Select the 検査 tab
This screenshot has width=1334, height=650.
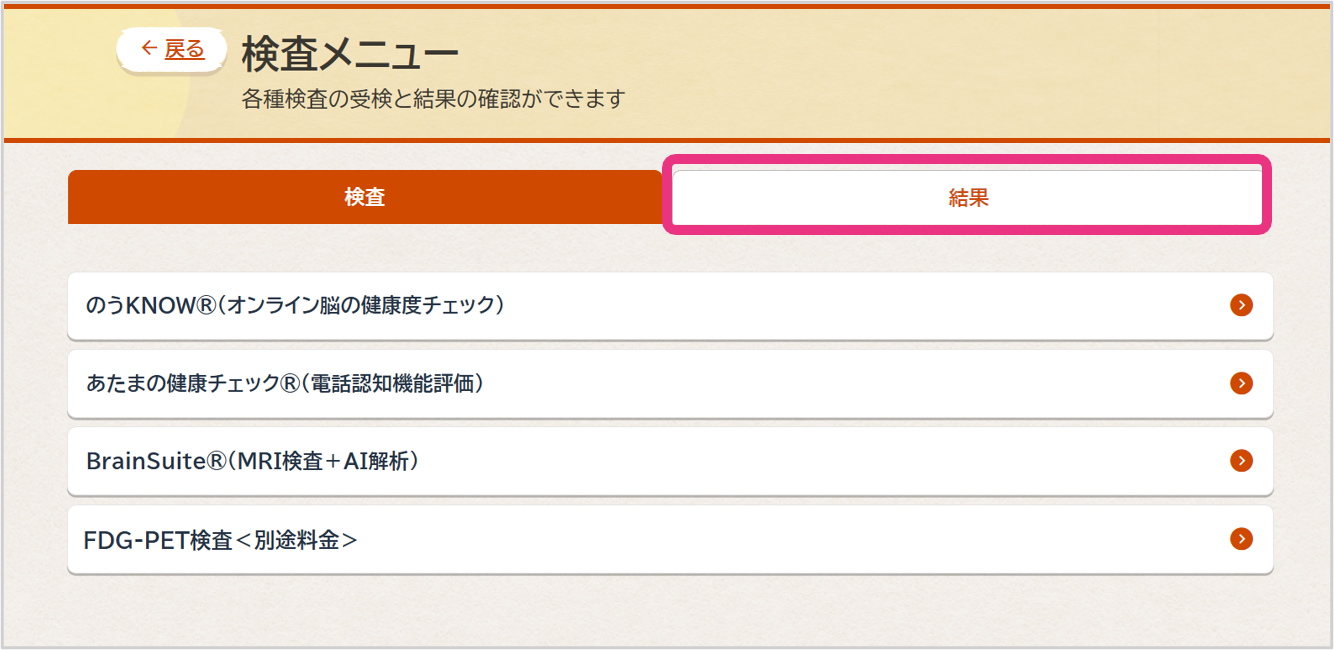[x=364, y=197]
